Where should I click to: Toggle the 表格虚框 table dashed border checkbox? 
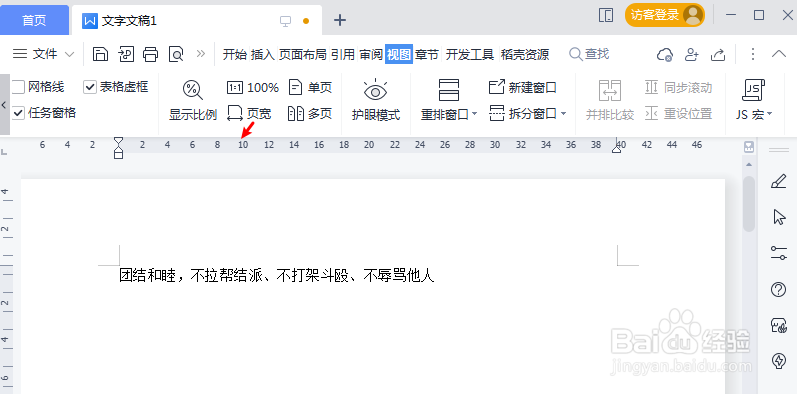coord(90,87)
